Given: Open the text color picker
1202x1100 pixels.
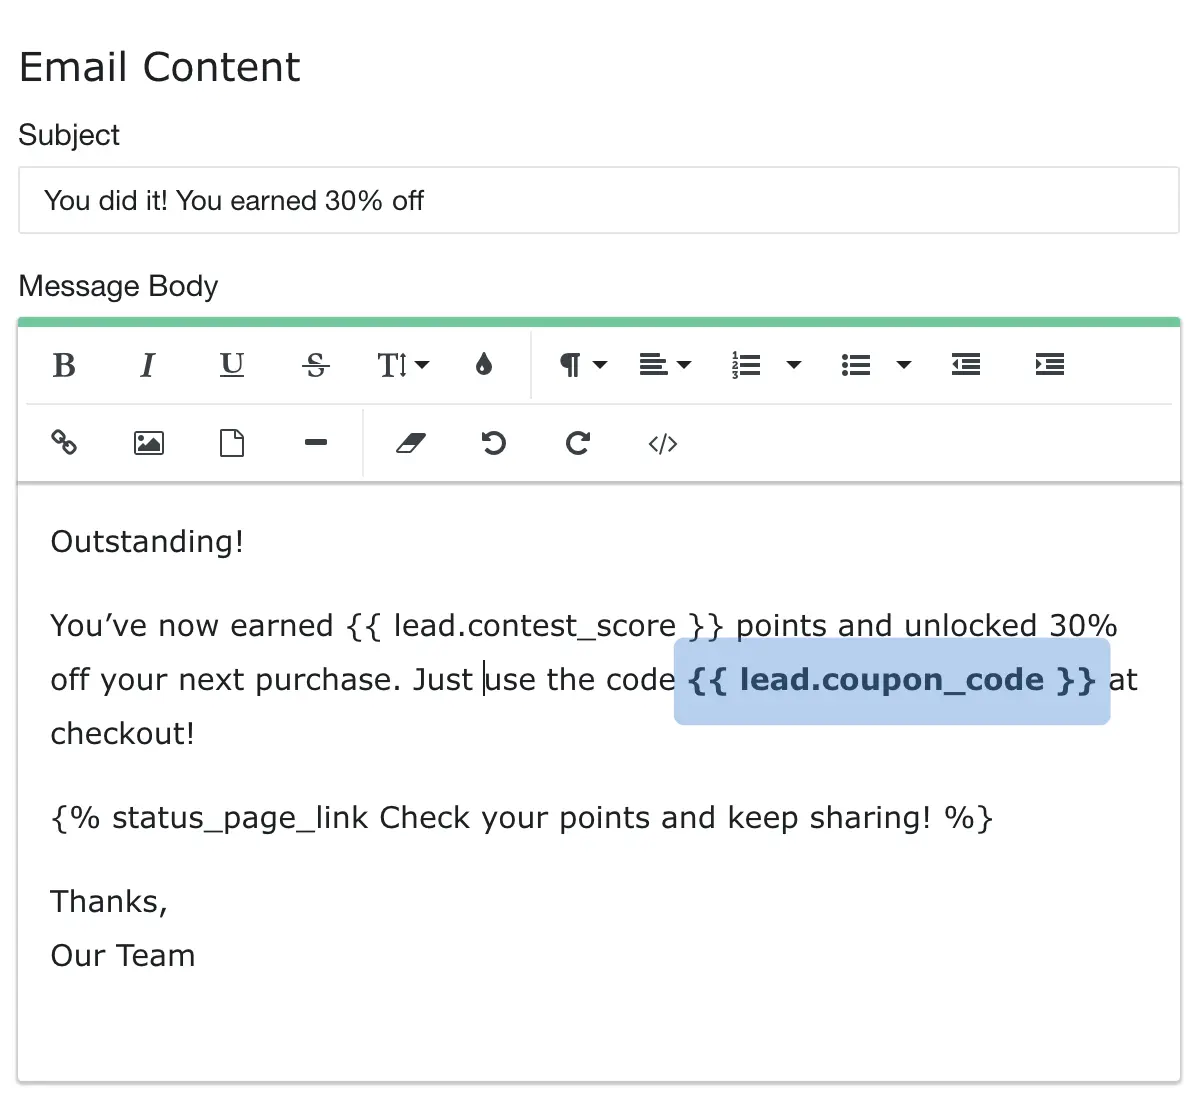Looking at the screenshot, I should tap(484, 365).
